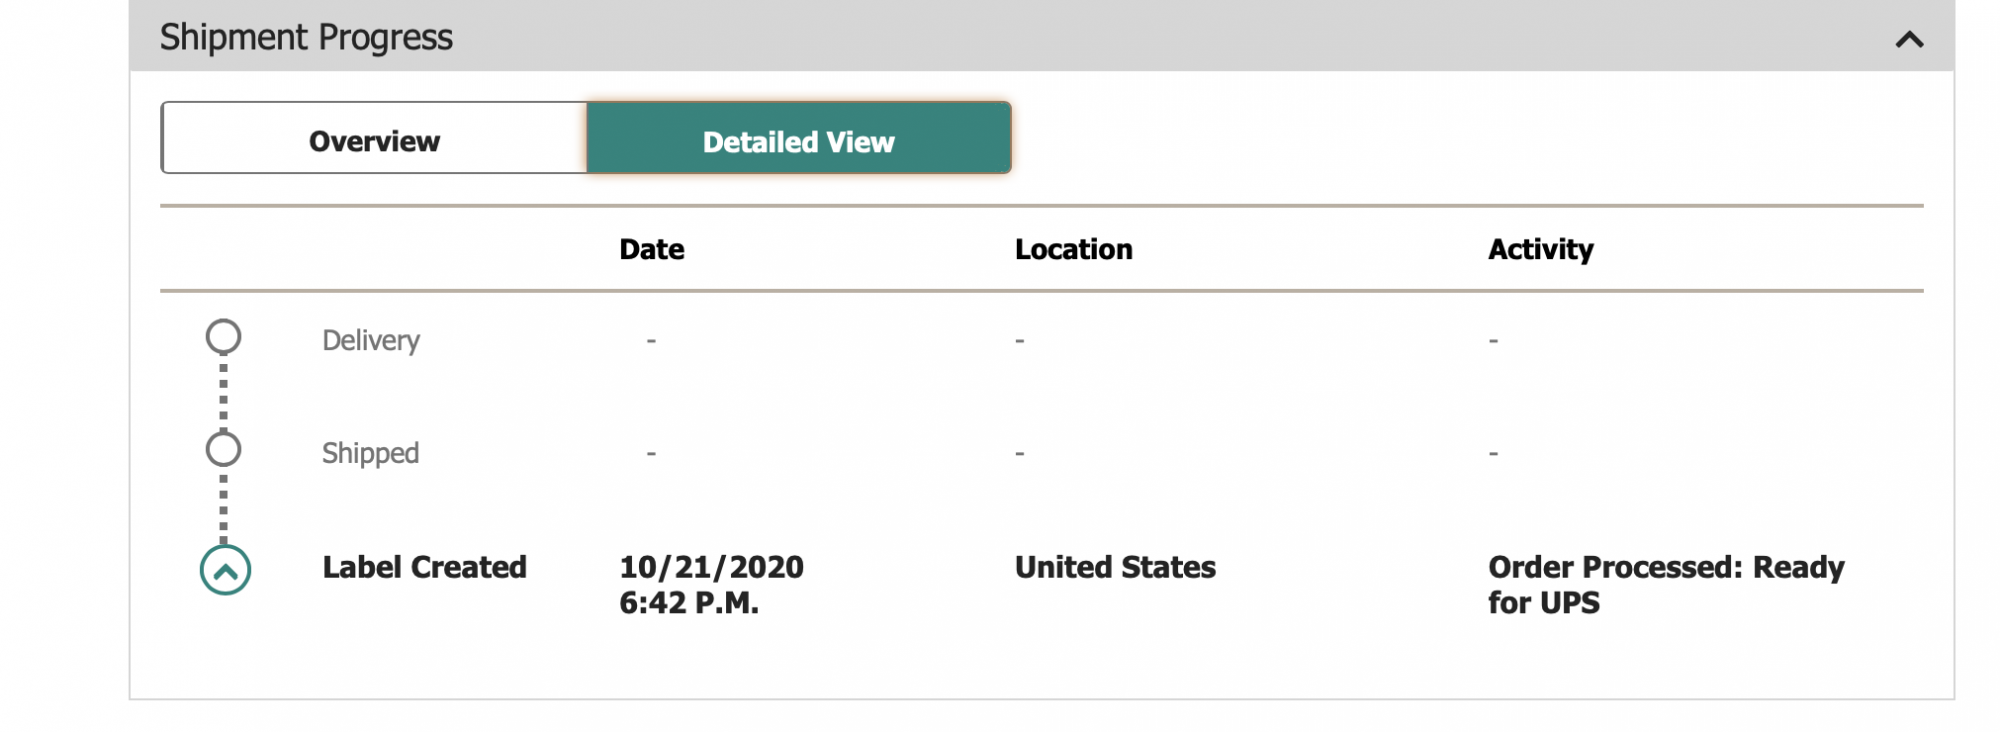Screen dimensions: 2000x732
Task: Click Order Processed: Ready for UPS activity
Action: (x=1665, y=585)
